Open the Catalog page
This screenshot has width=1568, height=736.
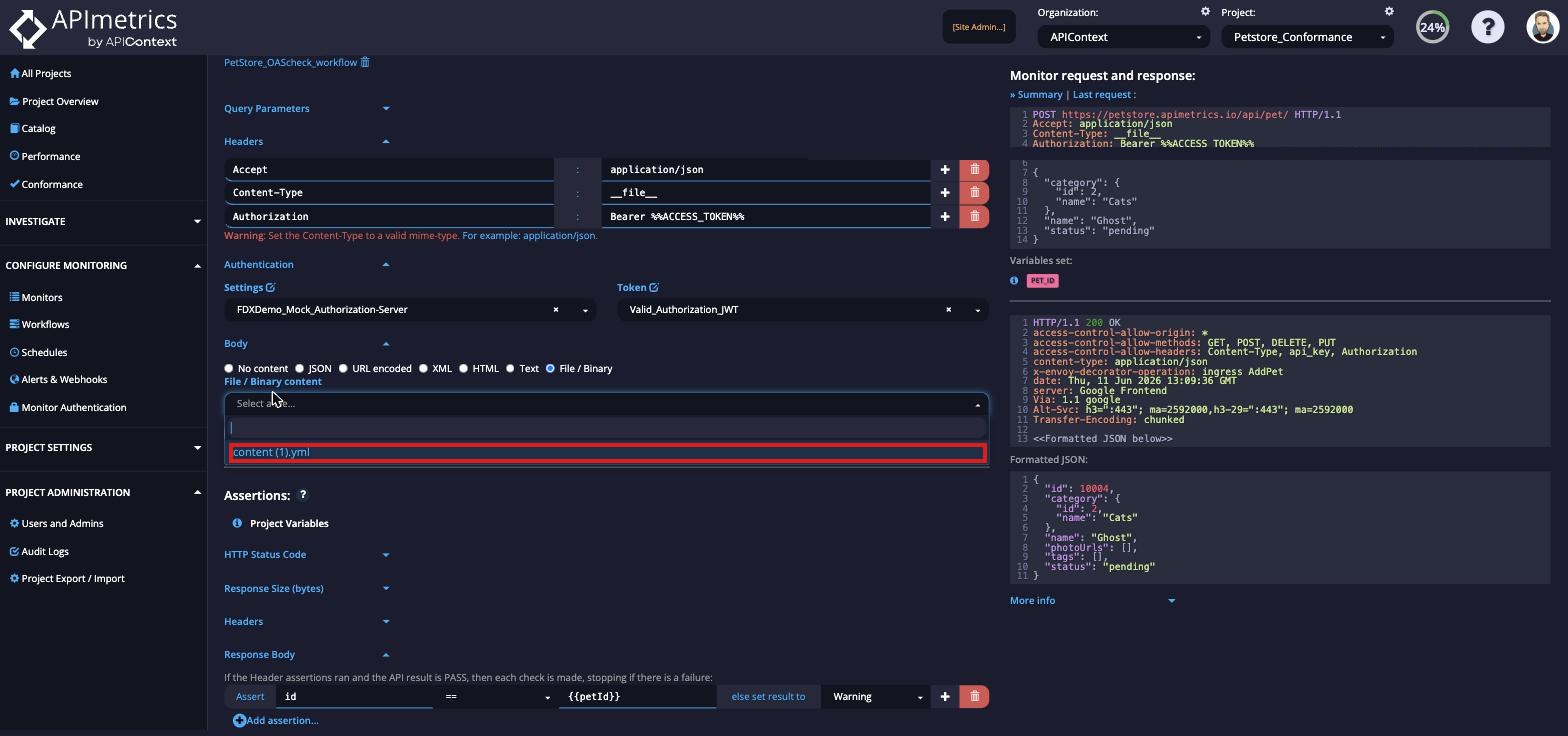[32, 129]
